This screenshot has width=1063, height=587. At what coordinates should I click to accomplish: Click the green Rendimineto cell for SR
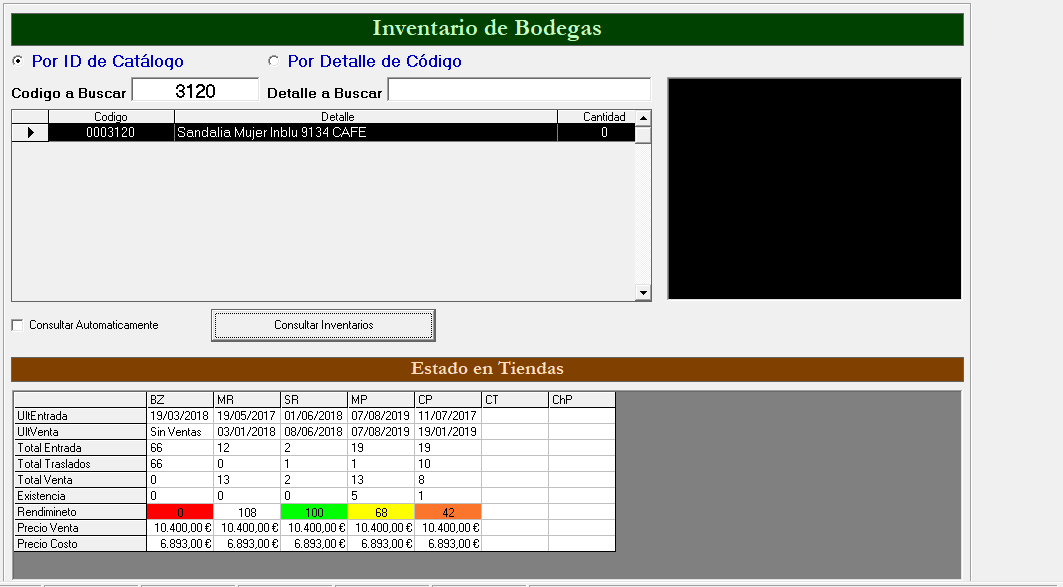tap(314, 512)
